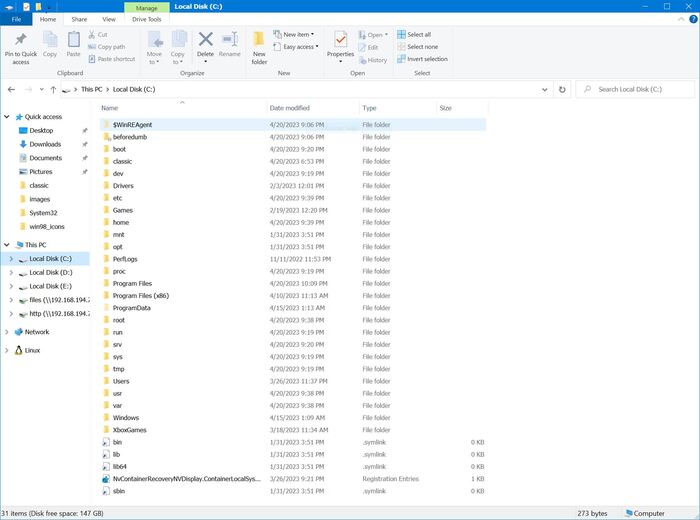This screenshot has height=520, width=700.
Task: Click the History command
Action: coord(373,60)
